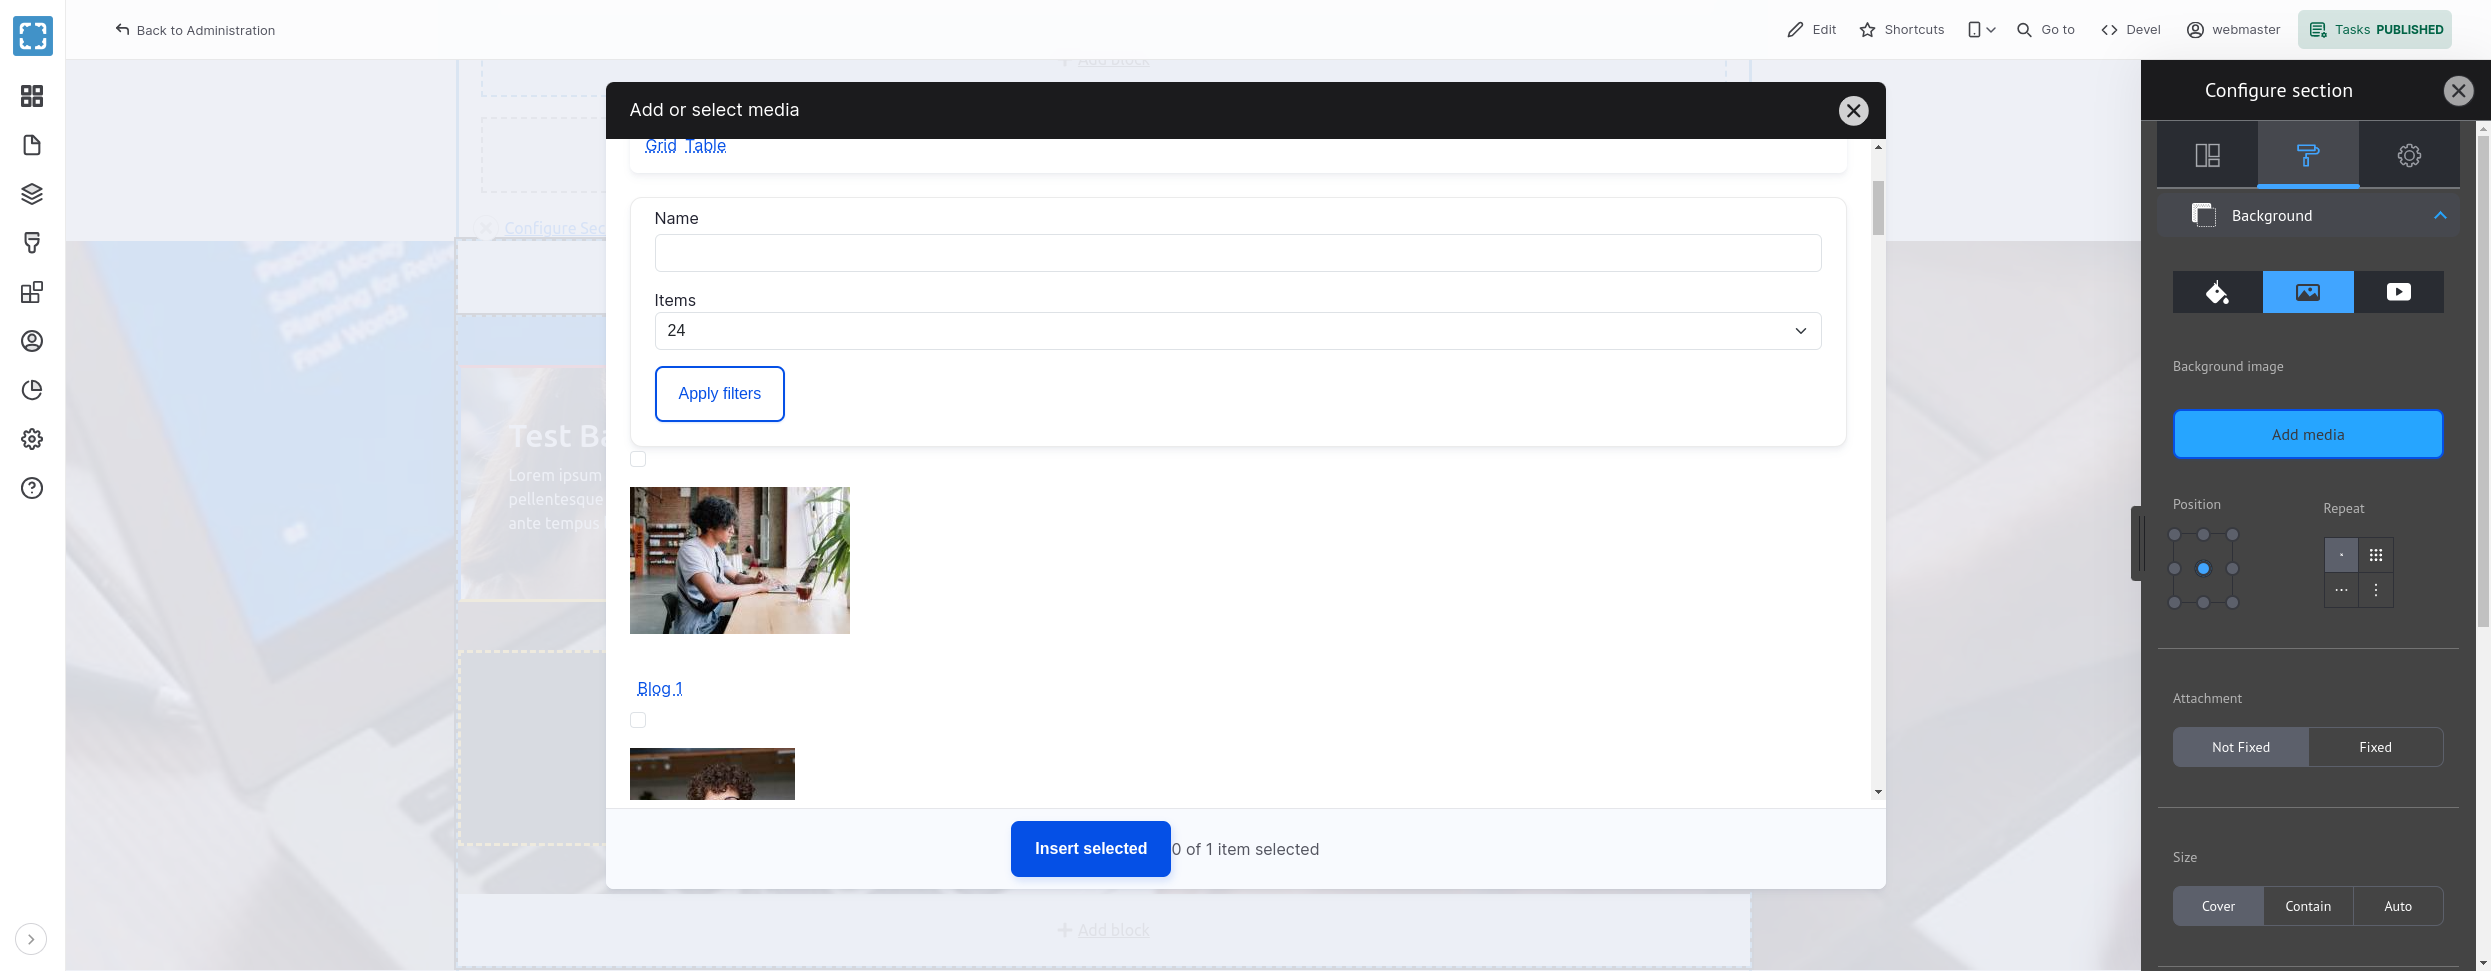Check the checkbox for the second media item
2491x971 pixels.
click(638, 720)
